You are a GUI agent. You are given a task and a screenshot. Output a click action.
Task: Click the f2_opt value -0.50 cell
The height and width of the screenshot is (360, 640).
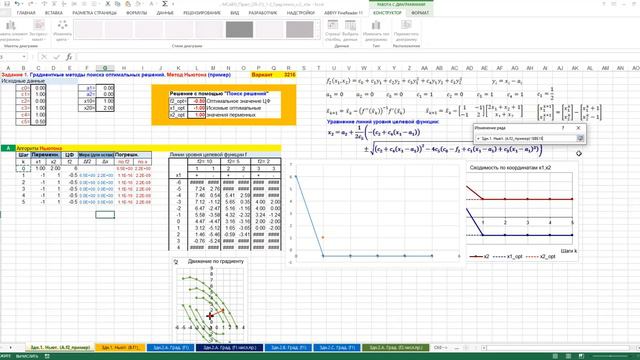click(197, 101)
